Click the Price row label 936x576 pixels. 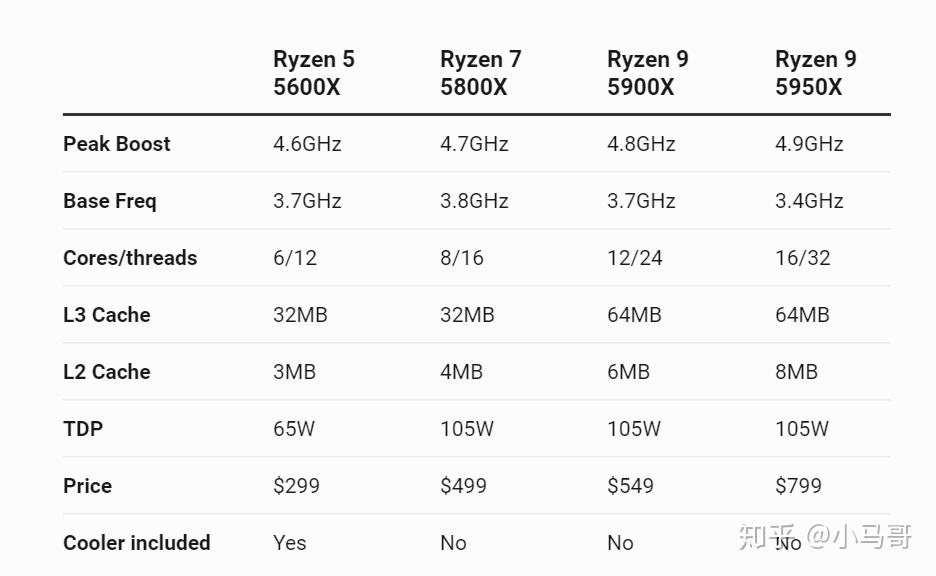click(87, 486)
